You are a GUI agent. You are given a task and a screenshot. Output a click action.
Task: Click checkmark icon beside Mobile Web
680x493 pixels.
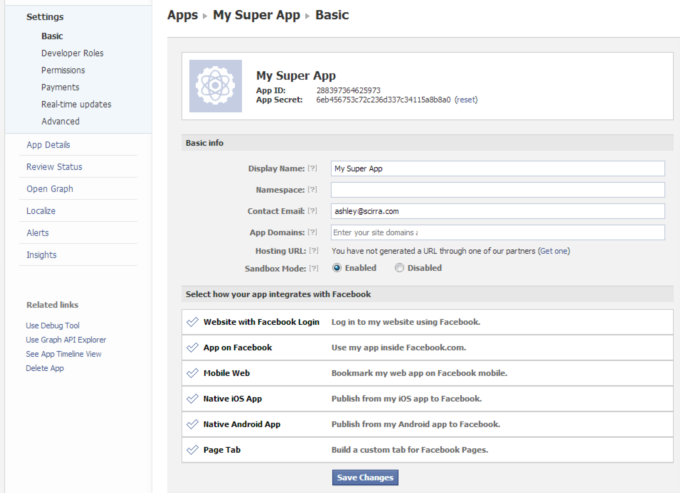pyautogui.click(x=192, y=373)
